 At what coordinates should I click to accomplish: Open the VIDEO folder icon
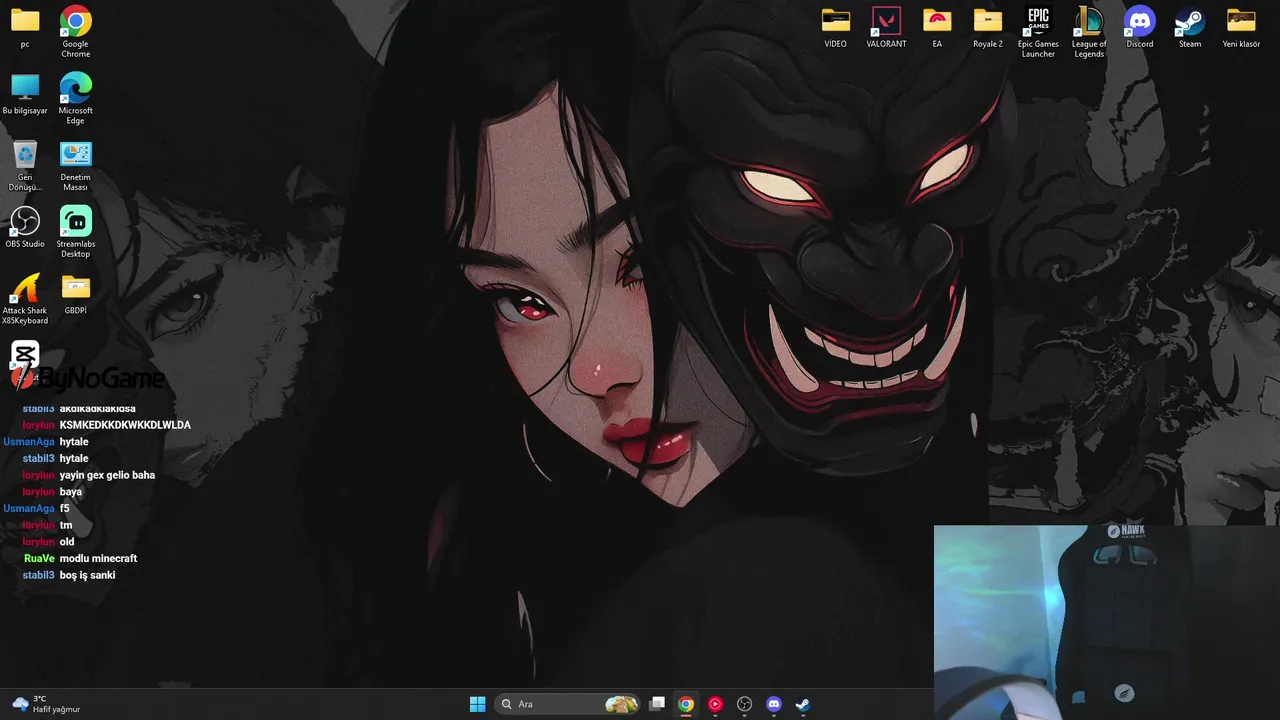point(835,27)
